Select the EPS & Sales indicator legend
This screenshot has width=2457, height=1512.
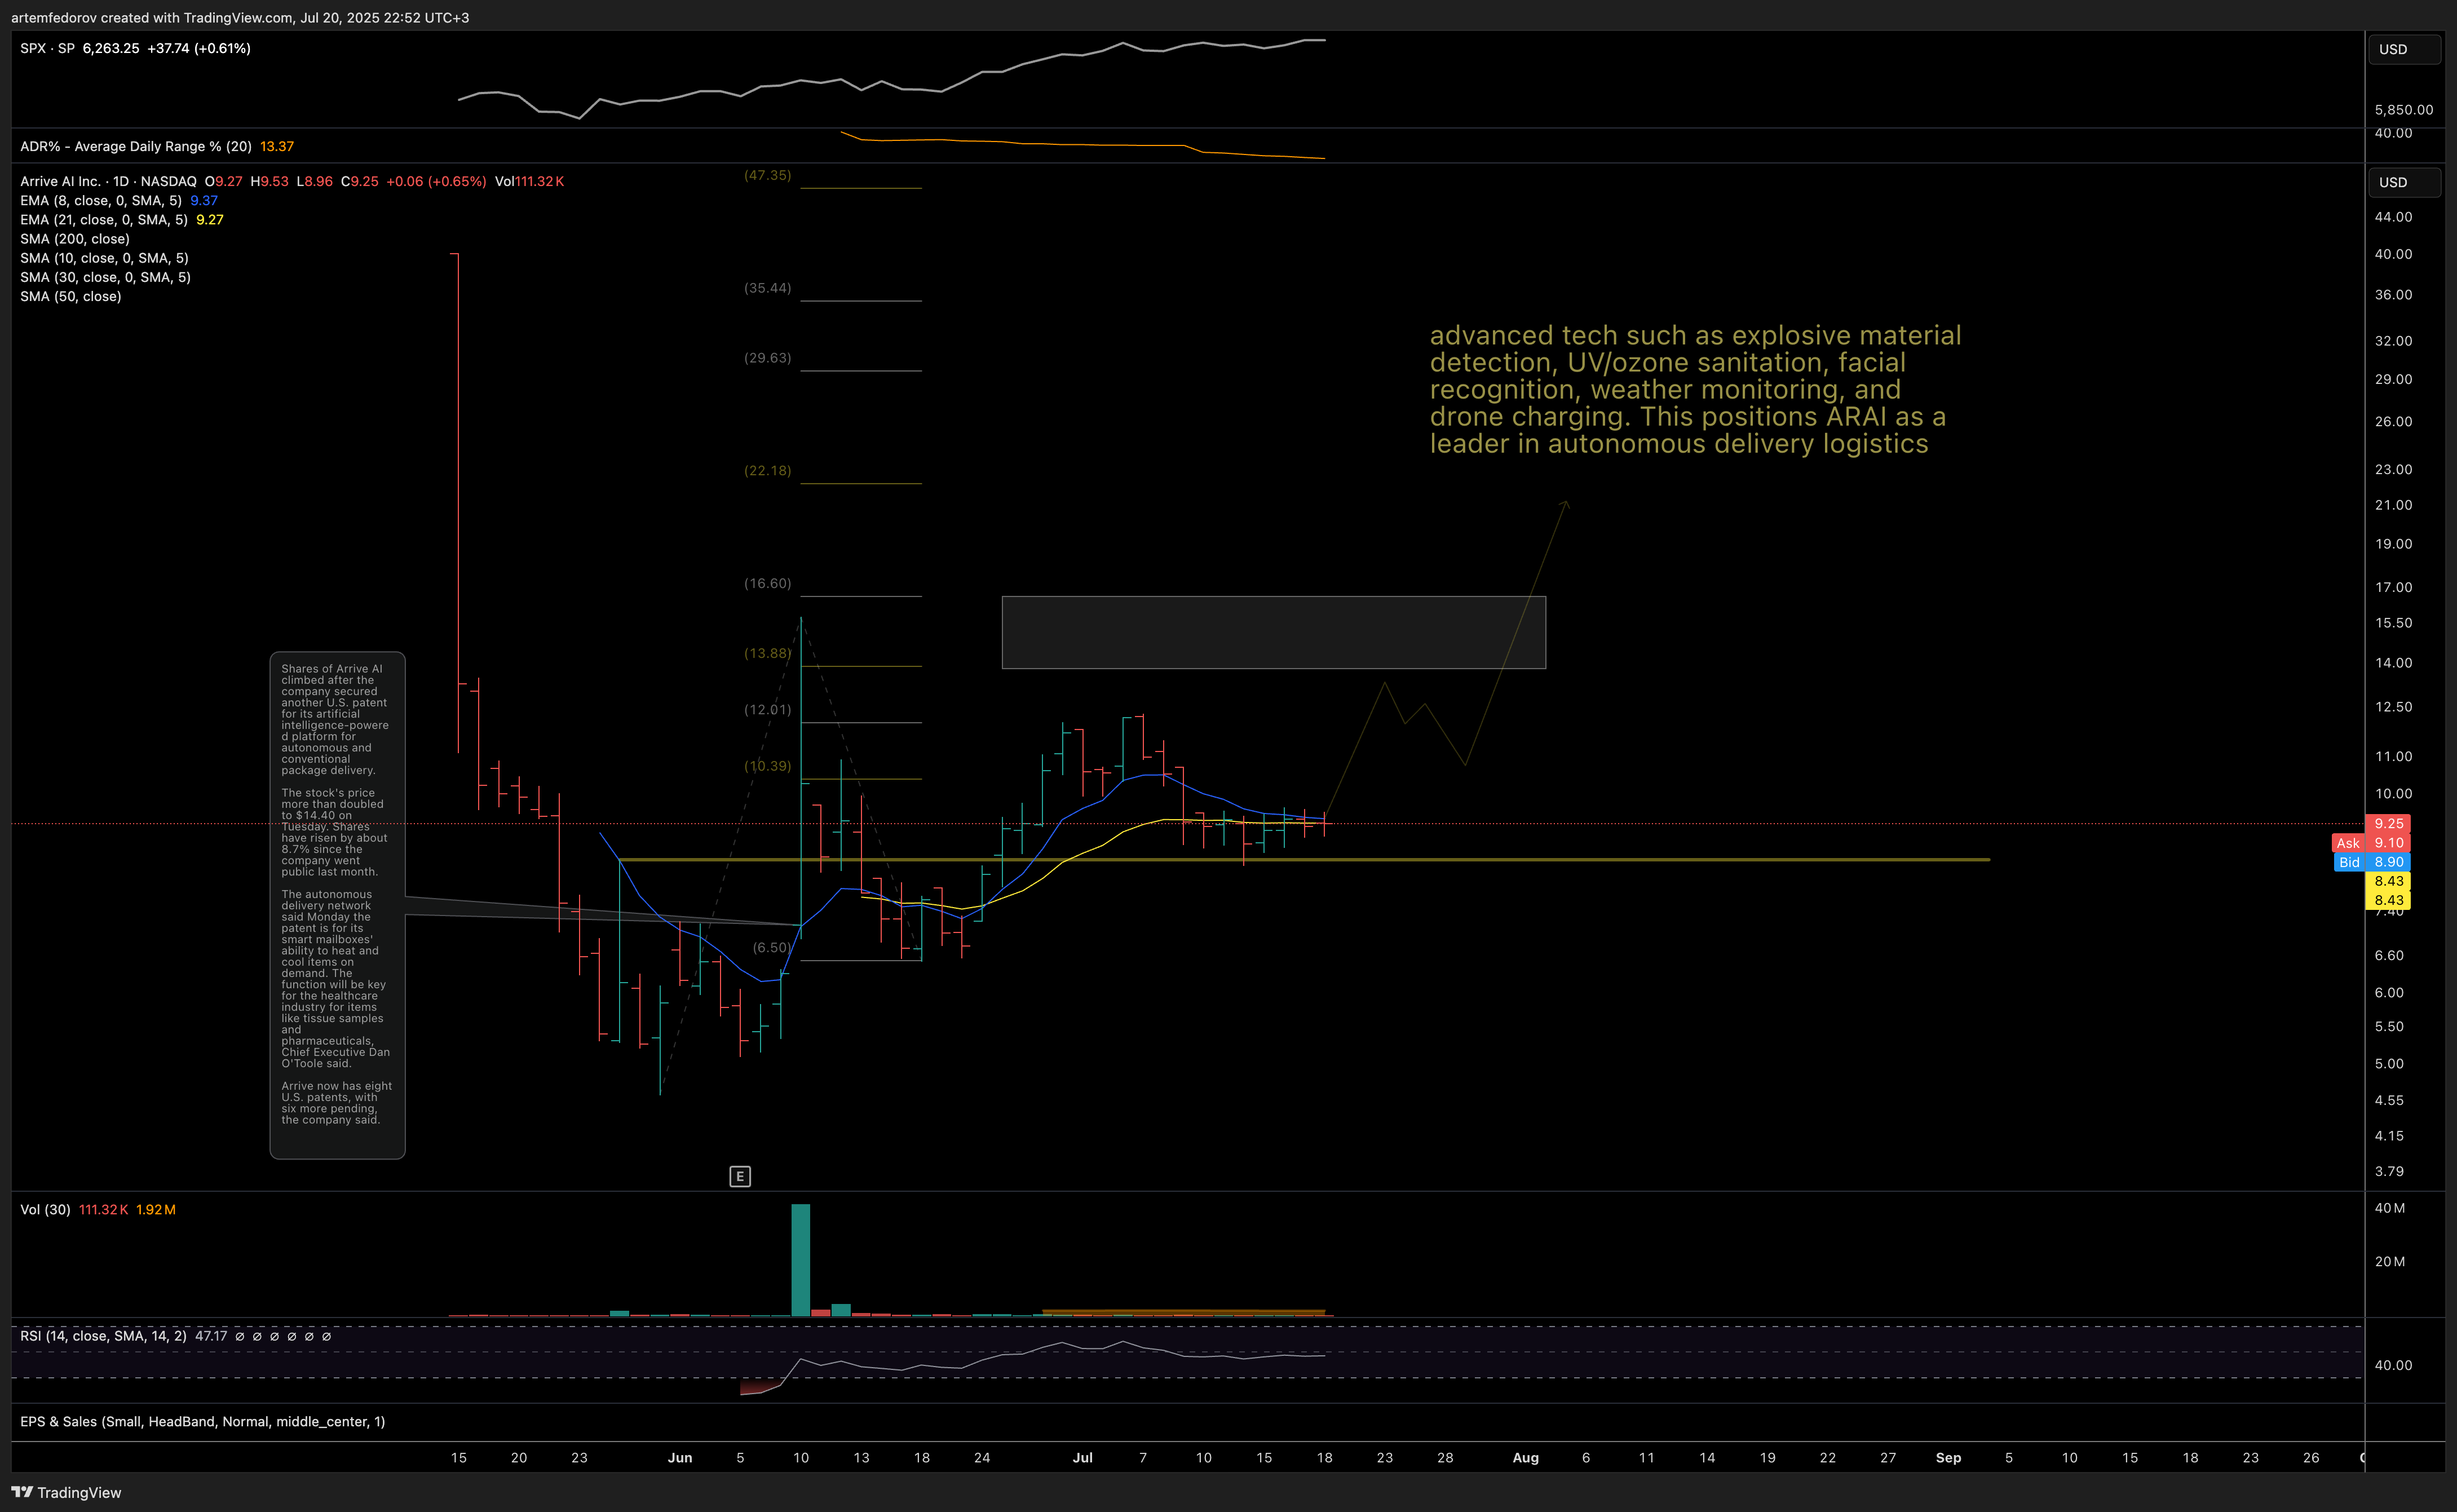[x=202, y=1421]
